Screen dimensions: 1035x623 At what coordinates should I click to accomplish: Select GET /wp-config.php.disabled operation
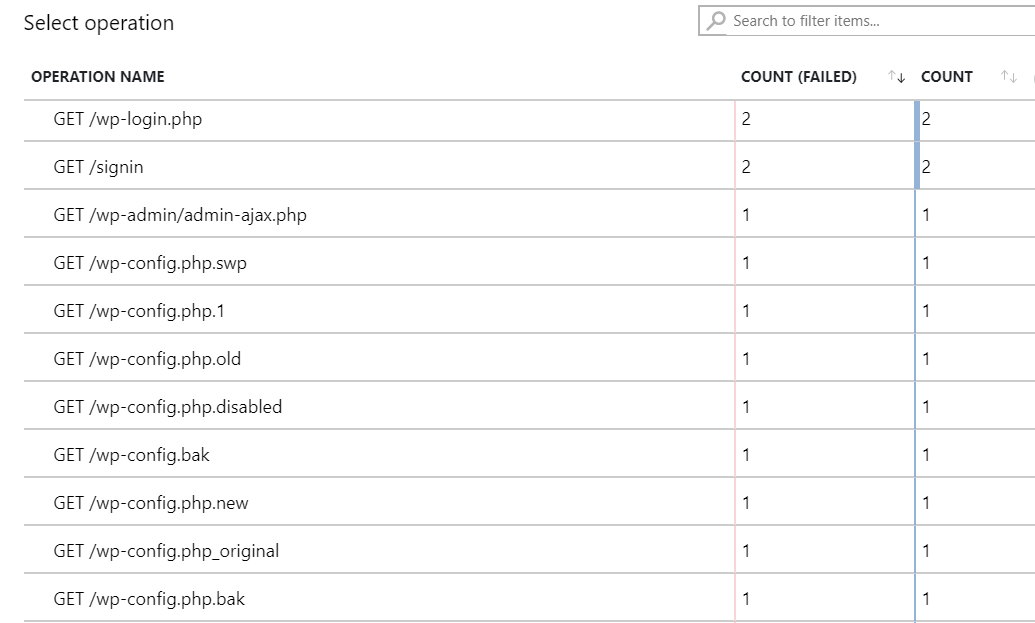click(529, 407)
